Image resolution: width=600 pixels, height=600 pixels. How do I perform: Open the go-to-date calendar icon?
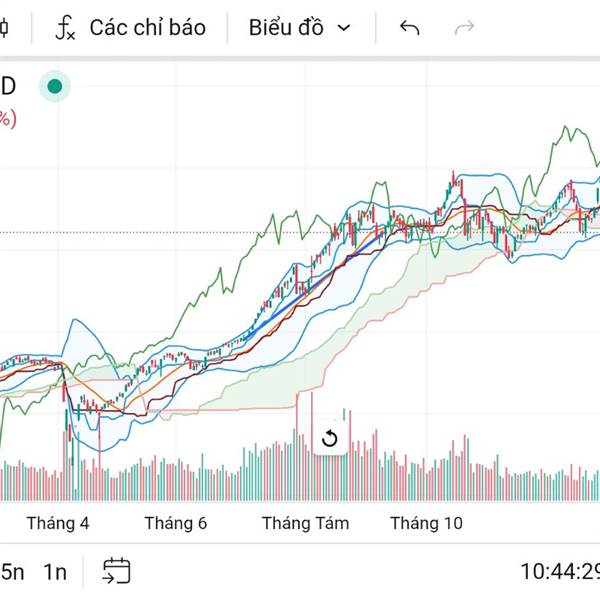pos(116,571)
